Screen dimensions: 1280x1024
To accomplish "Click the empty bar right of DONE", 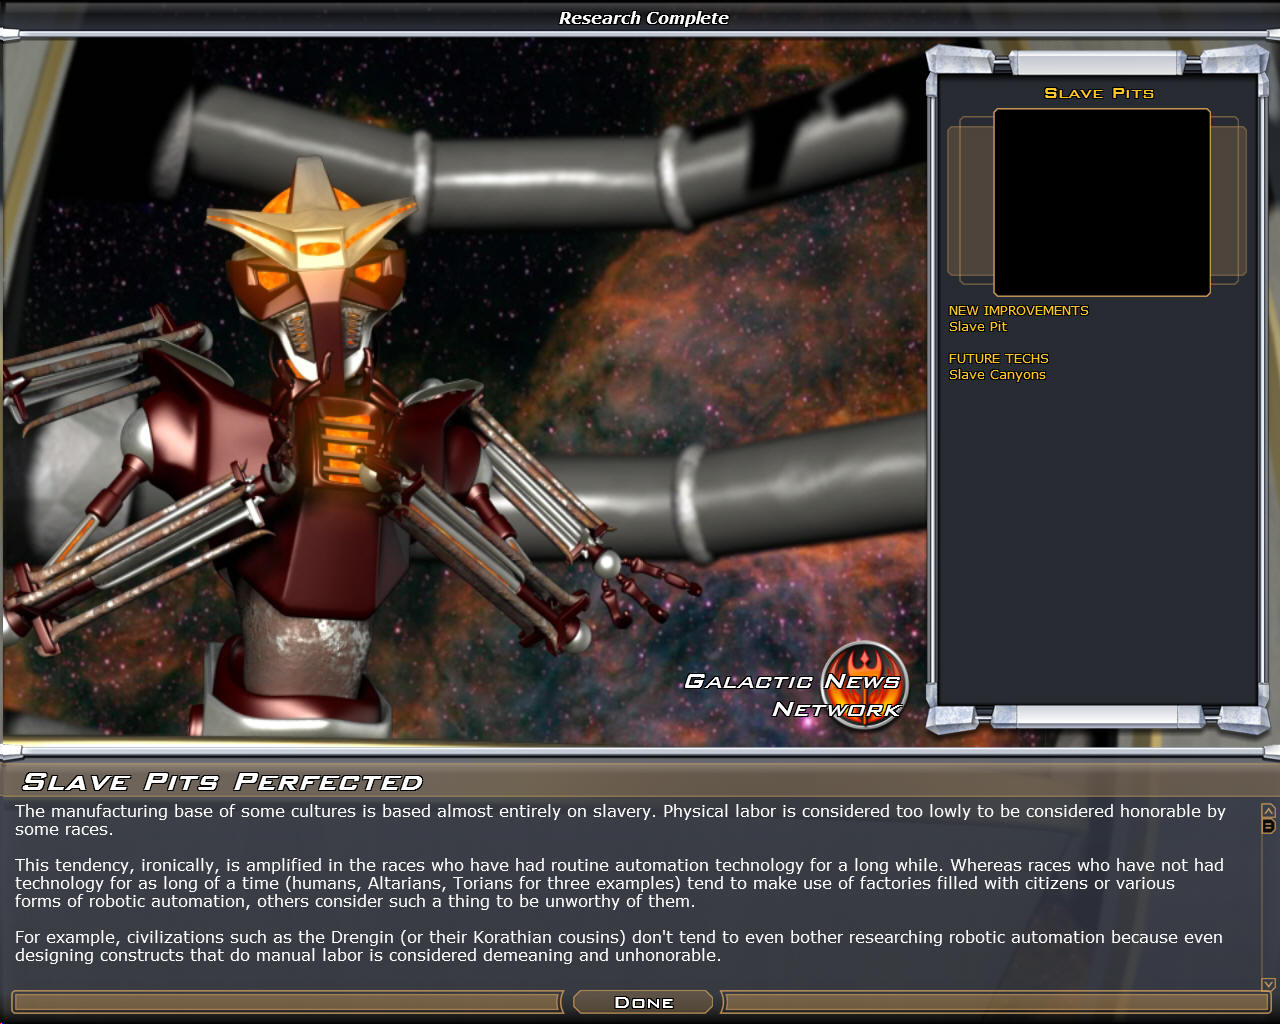I will (x=995, y=1002).
